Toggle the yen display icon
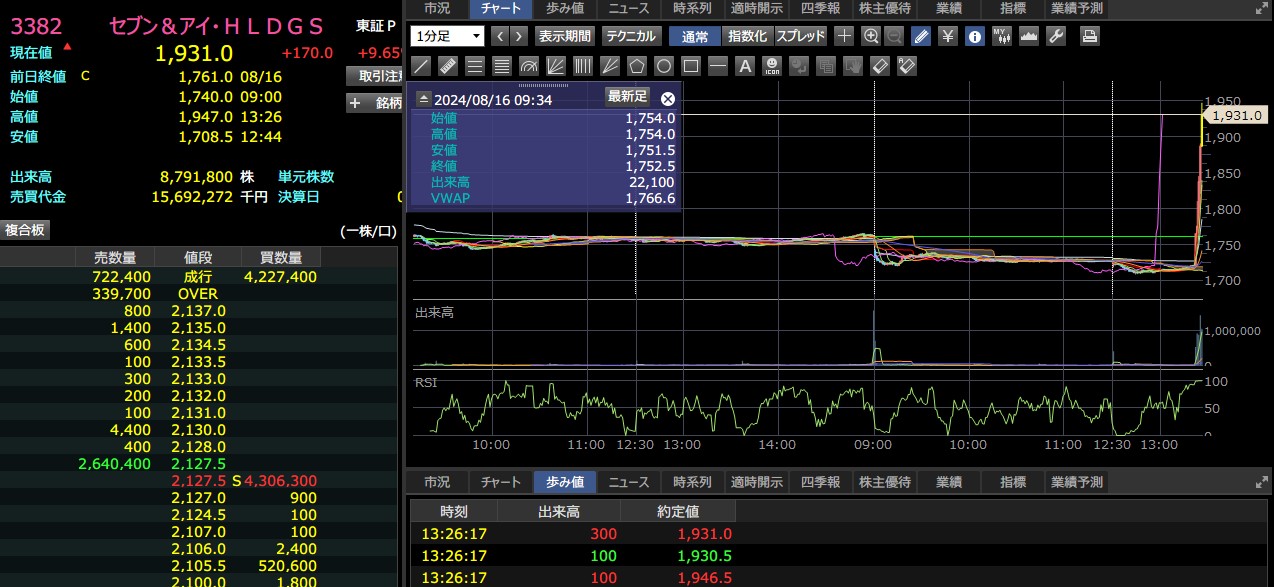The height and width of the screenshot is (587, 1274). pyautogui.click(x=948, y=36)
